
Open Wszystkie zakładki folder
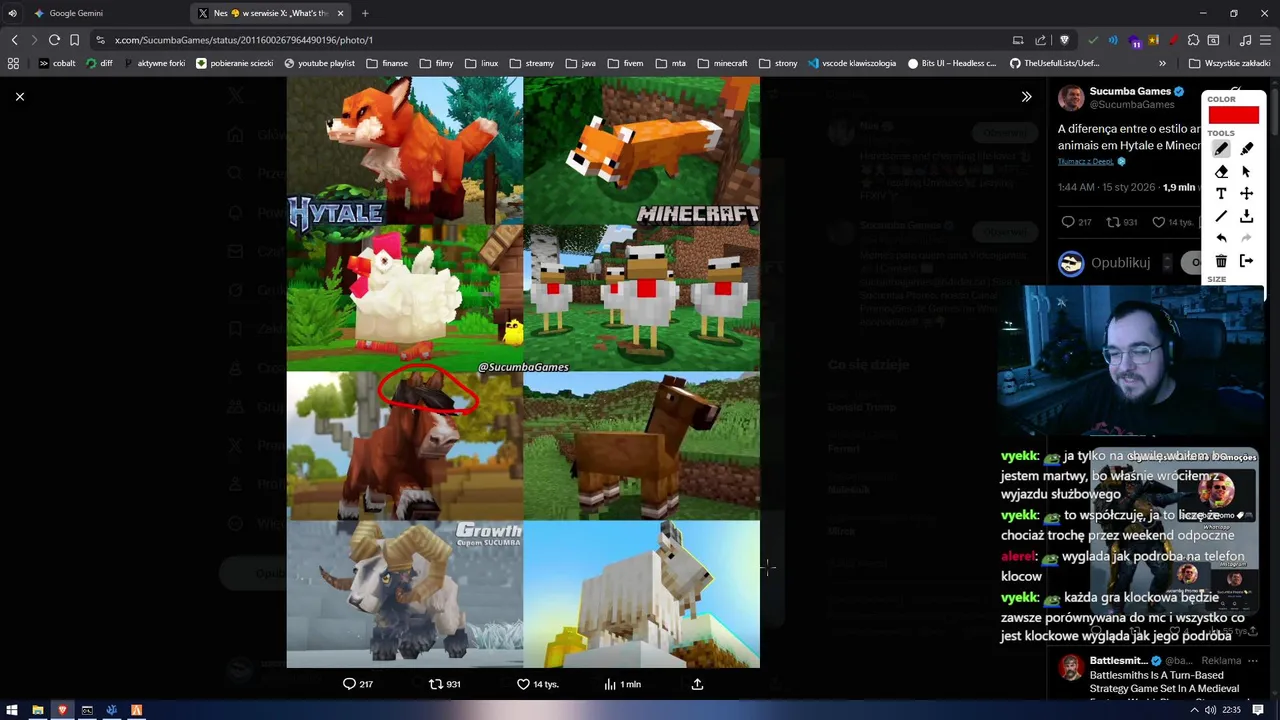coord(1229,63)
